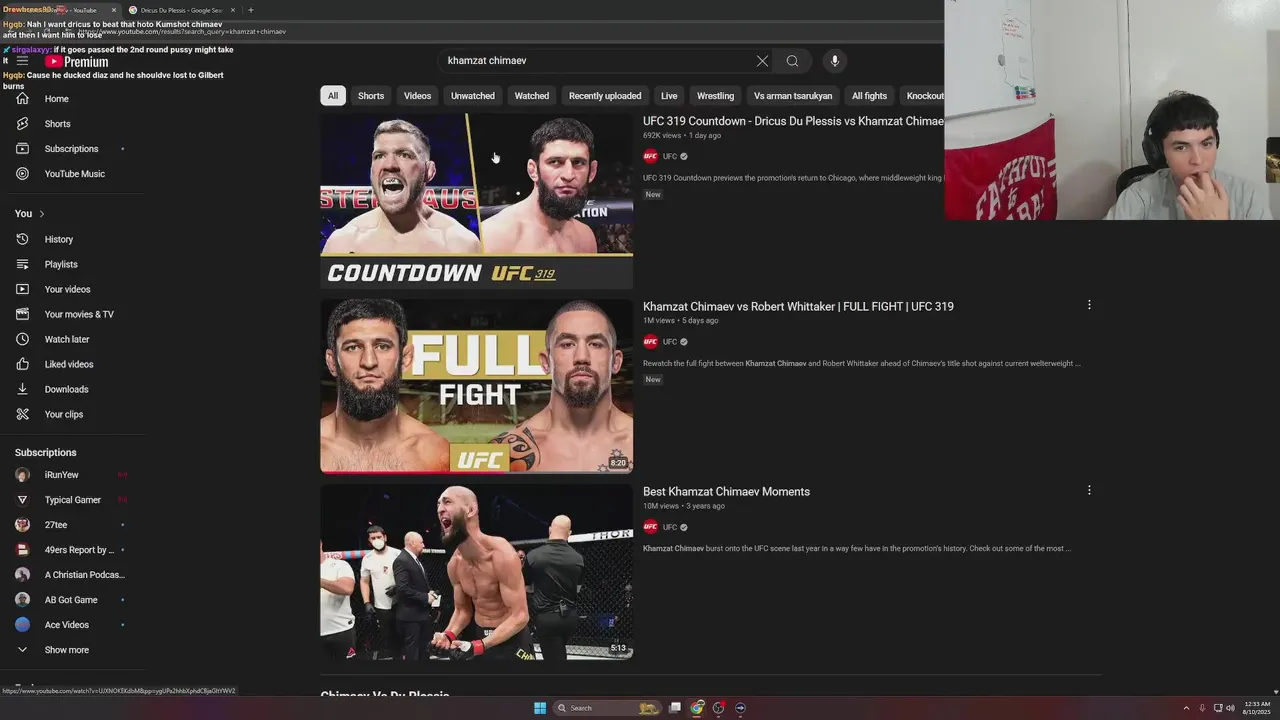Open iRunYew subscription channel
This screenshot has width=1280, height=720.
[x=72, y=475]
